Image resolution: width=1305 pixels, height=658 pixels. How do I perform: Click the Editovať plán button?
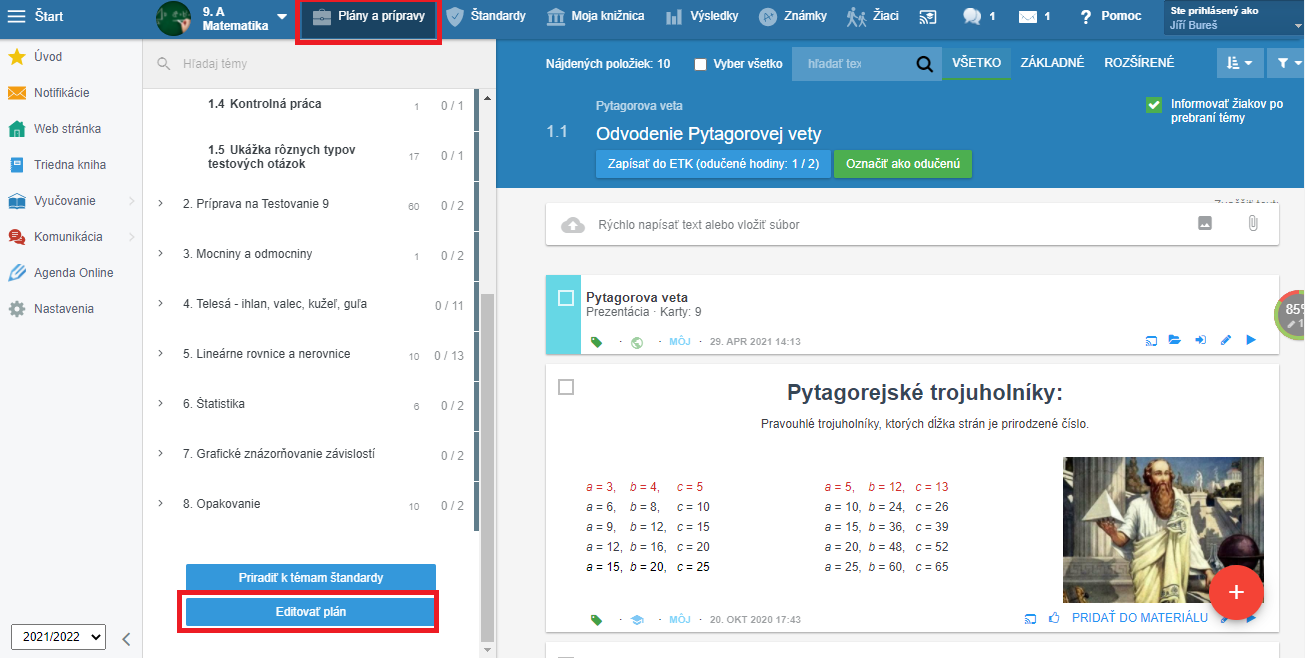pyautogui.click(x=310, y=611)
